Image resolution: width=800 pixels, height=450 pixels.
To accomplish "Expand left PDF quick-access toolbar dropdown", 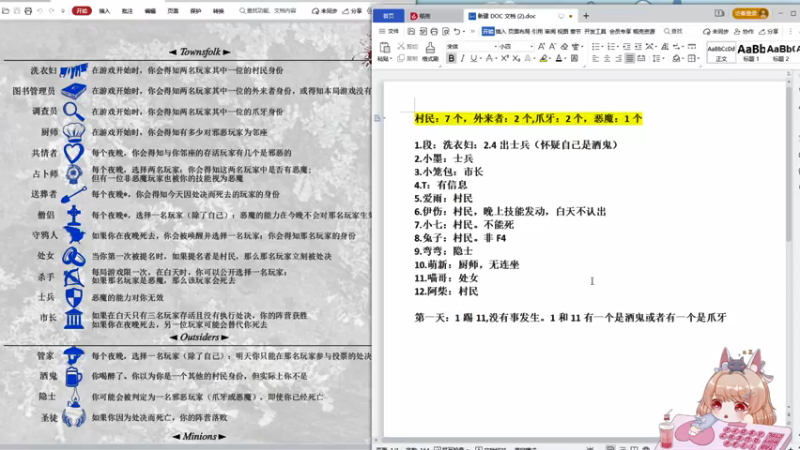I will [x=63, y=11].
